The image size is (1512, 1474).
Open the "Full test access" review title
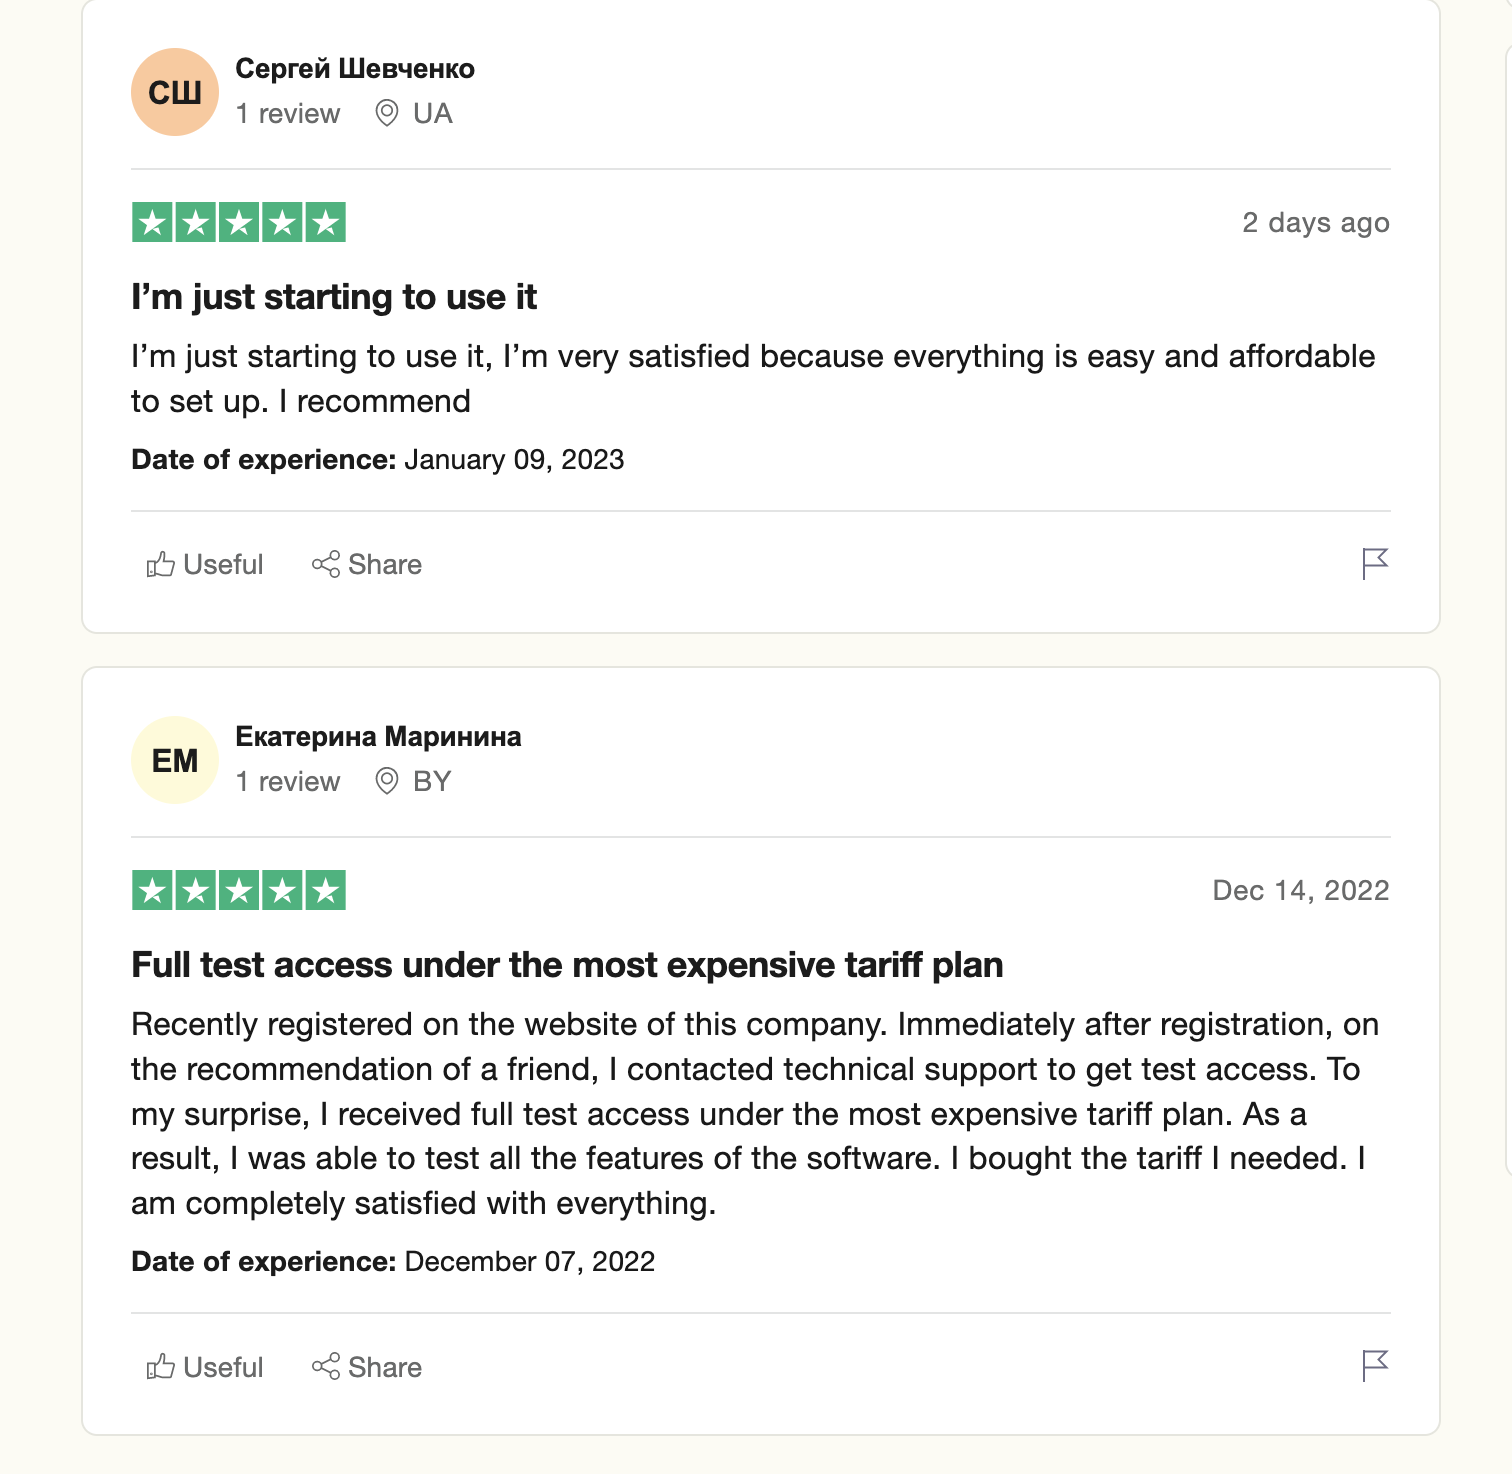point(567,965)
